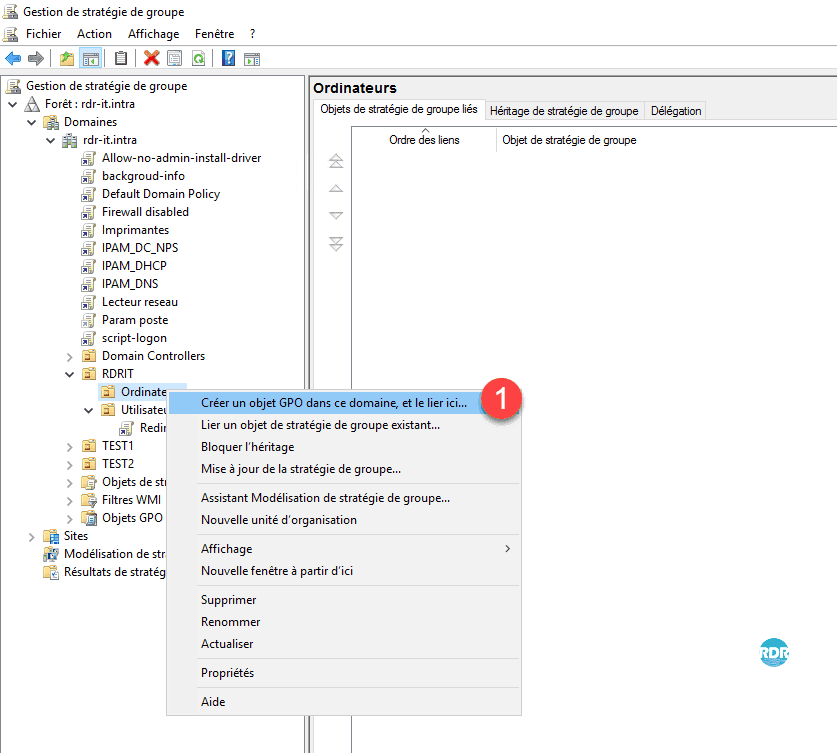The width and height of the screenshot is (837, 753).
Task: Switch to Héritage de stratégie de groupe tab
Action: pyautogui.click(x=564, y=110)
